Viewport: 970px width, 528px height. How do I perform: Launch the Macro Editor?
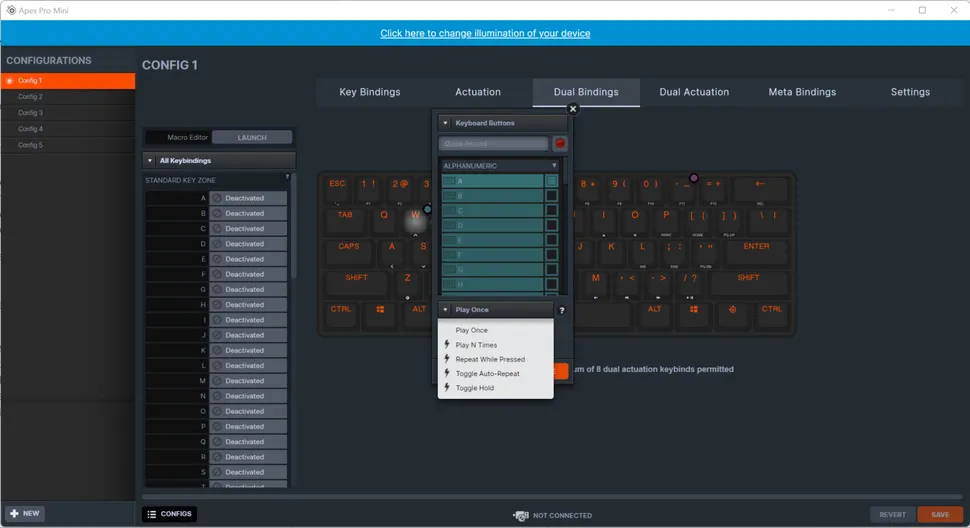(x=252, y=137)
